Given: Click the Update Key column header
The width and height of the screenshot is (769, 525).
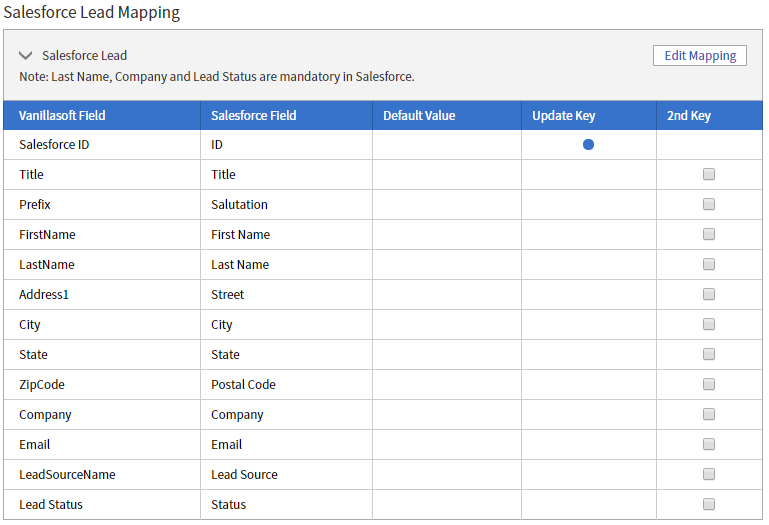Looking at the screenshot, I should click(589, 116).
